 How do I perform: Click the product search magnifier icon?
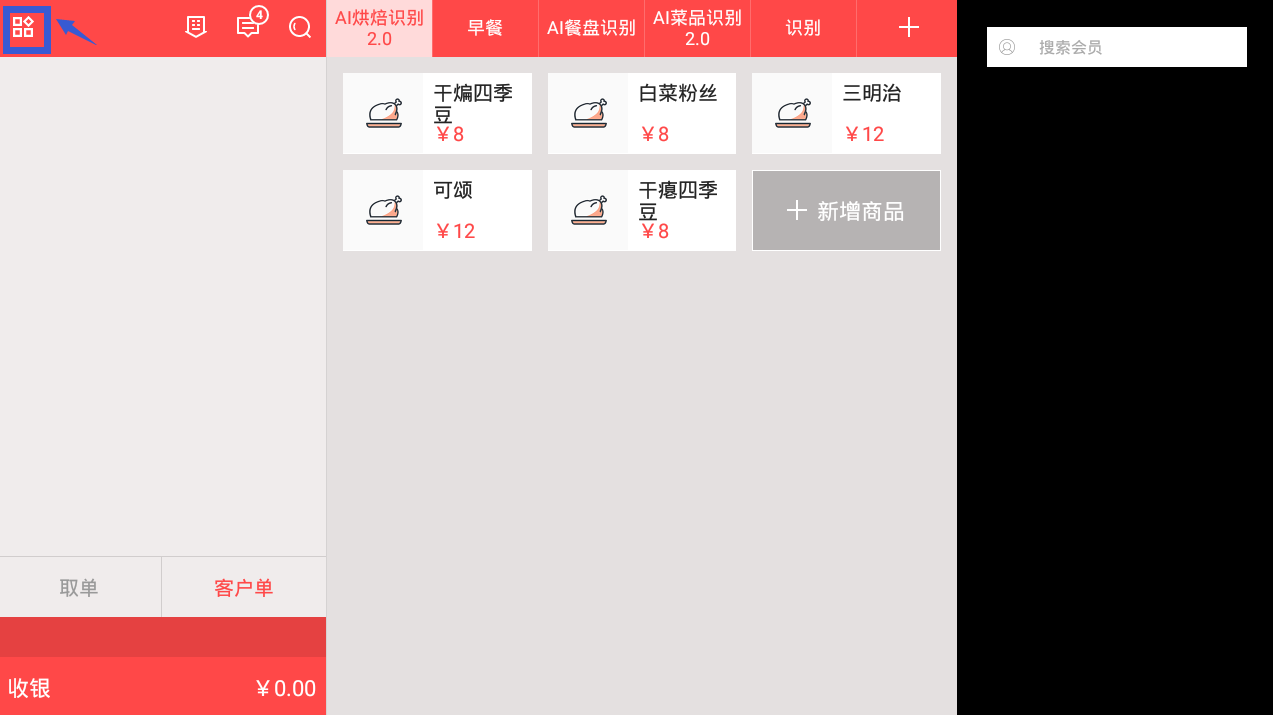pos(300,27)
